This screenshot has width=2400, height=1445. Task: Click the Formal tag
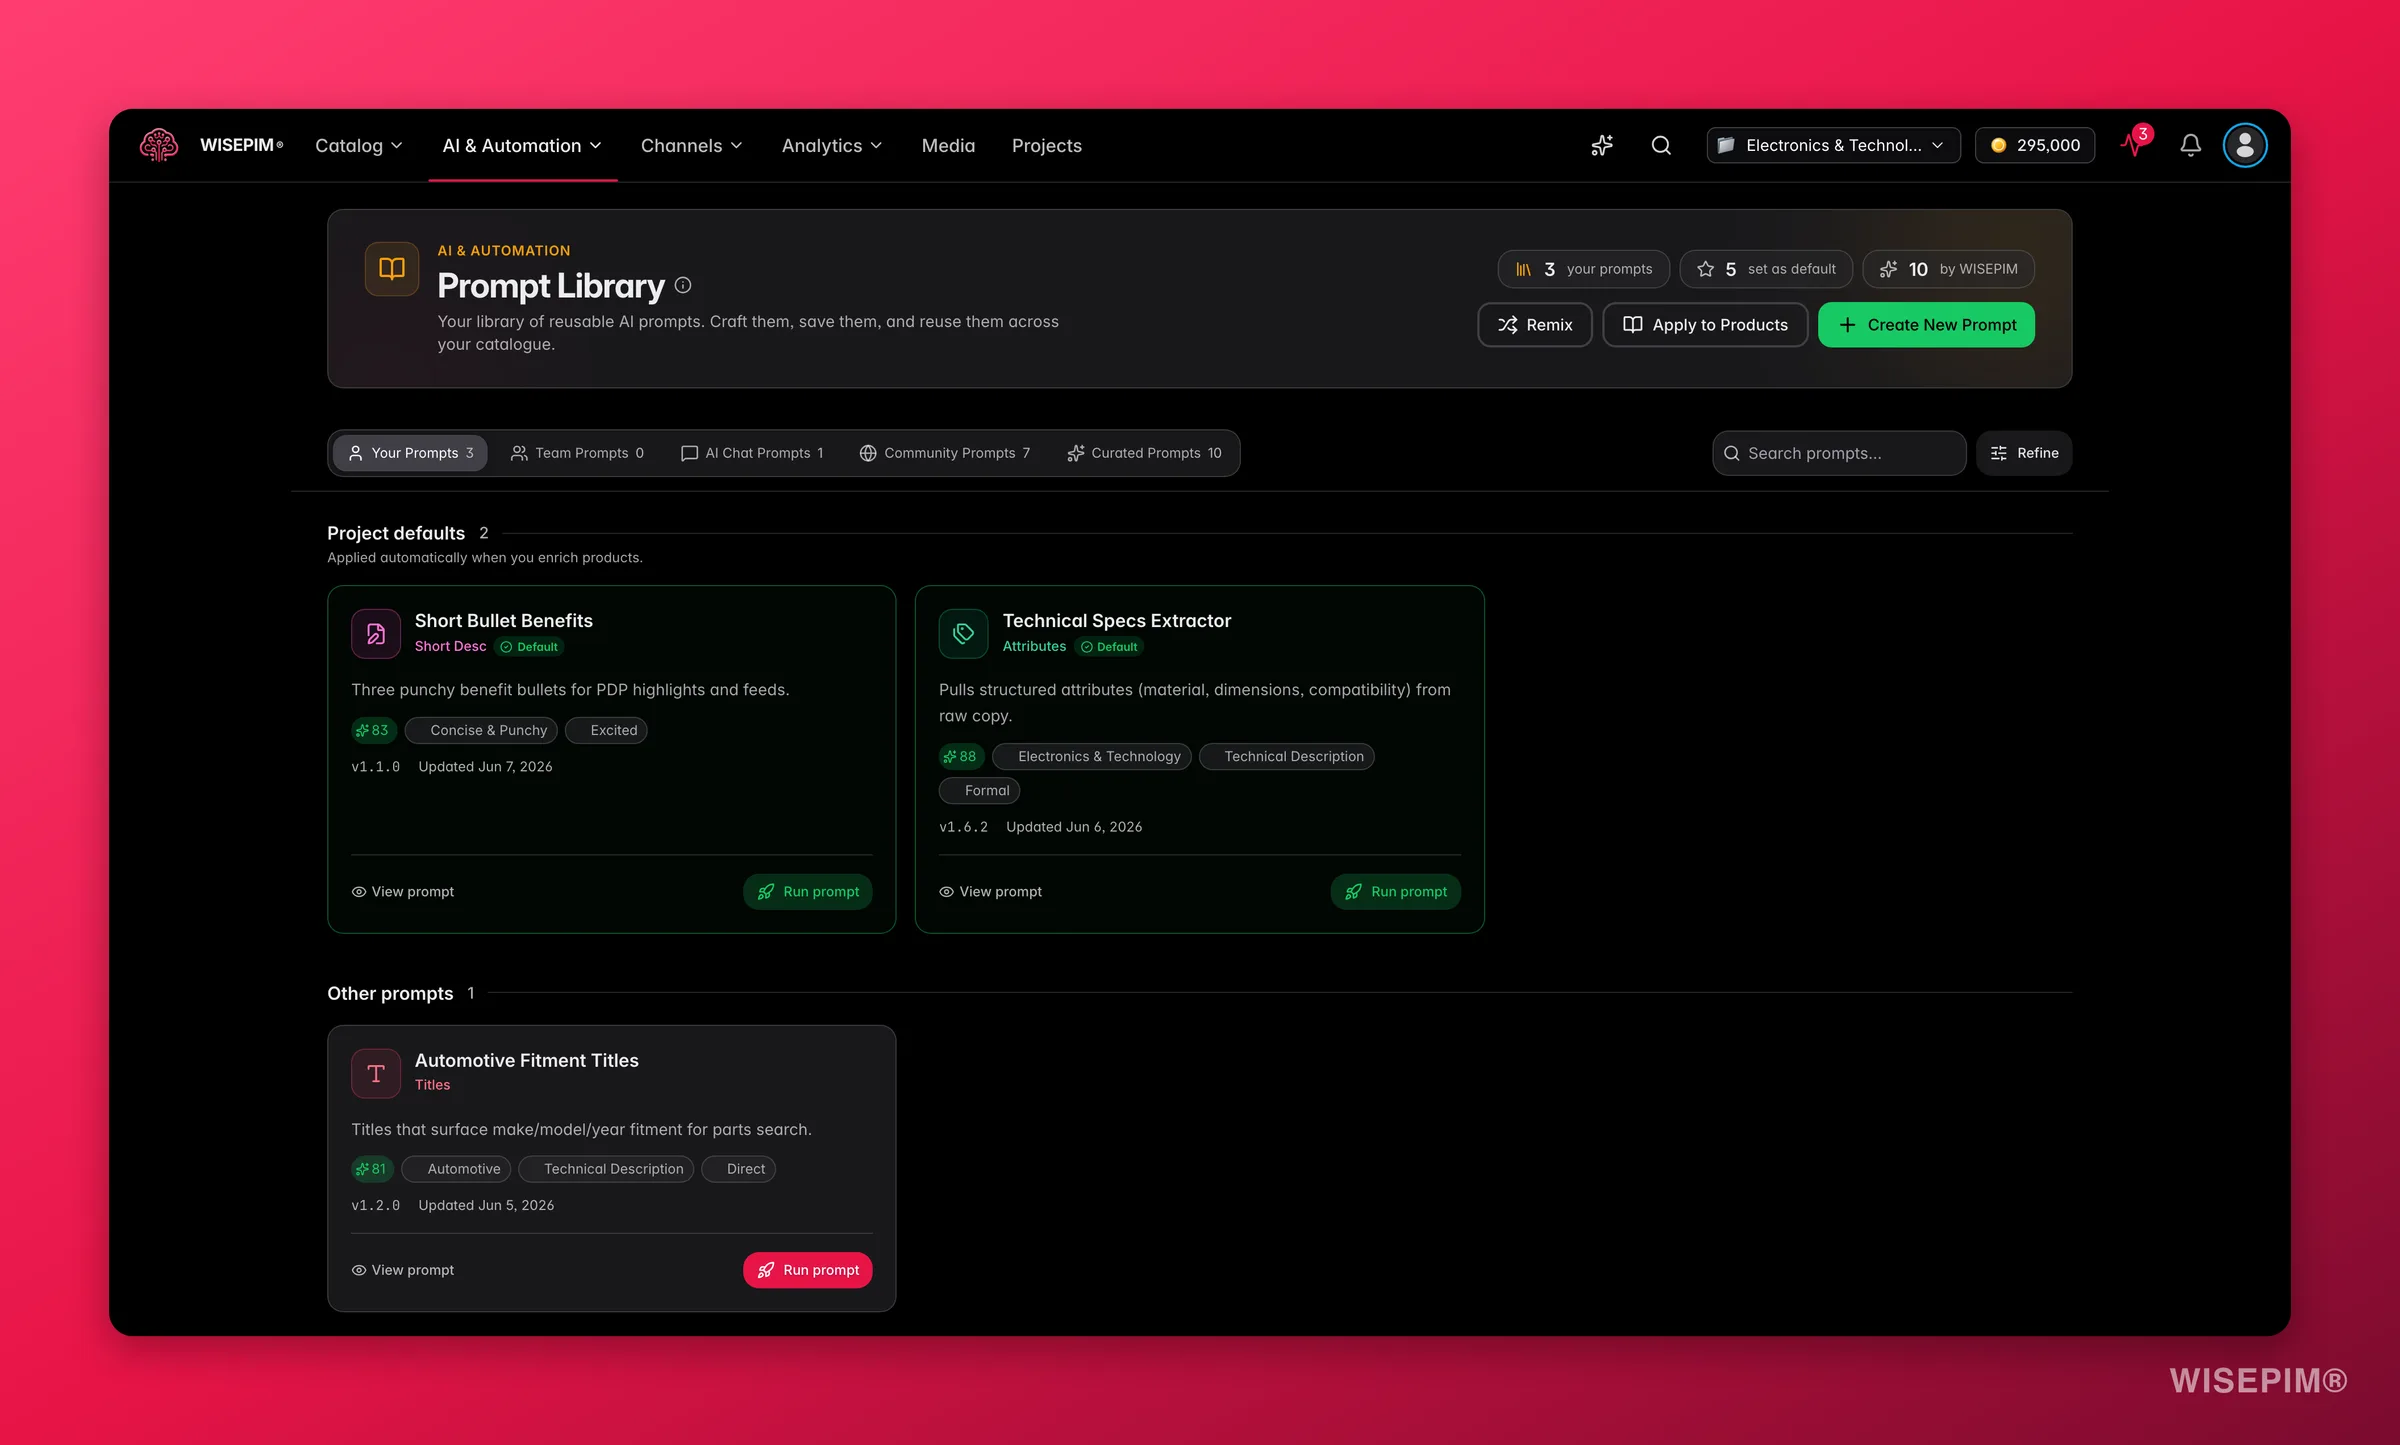[979, 790]
